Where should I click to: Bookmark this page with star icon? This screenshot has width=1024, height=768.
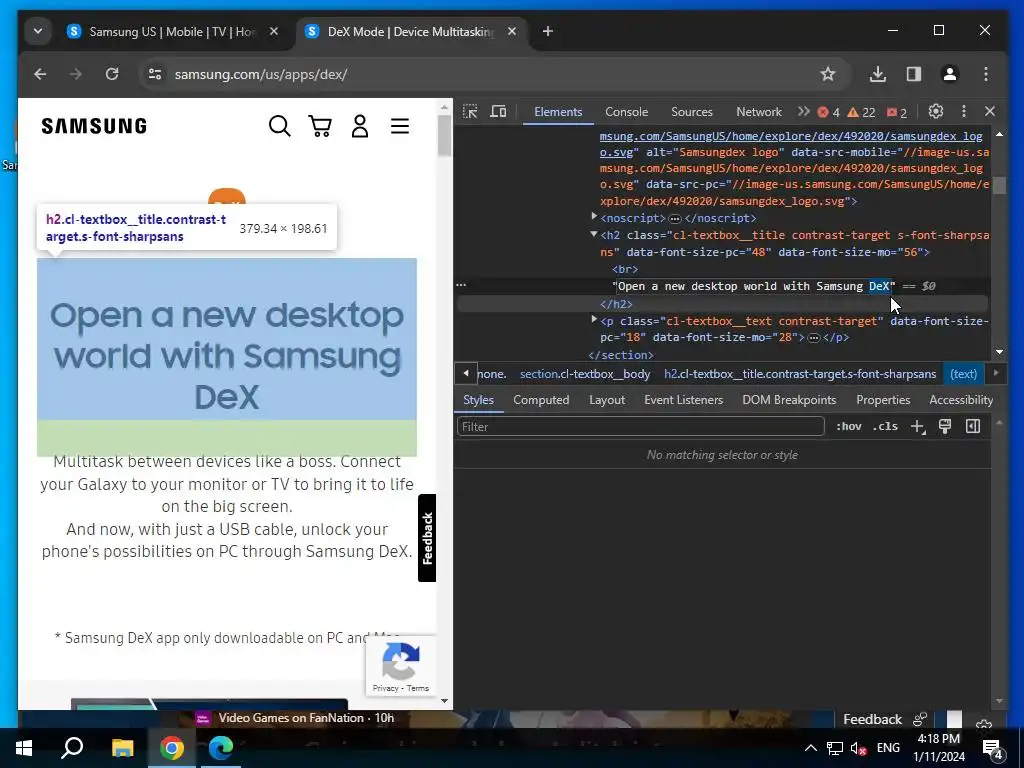point(827,74)
